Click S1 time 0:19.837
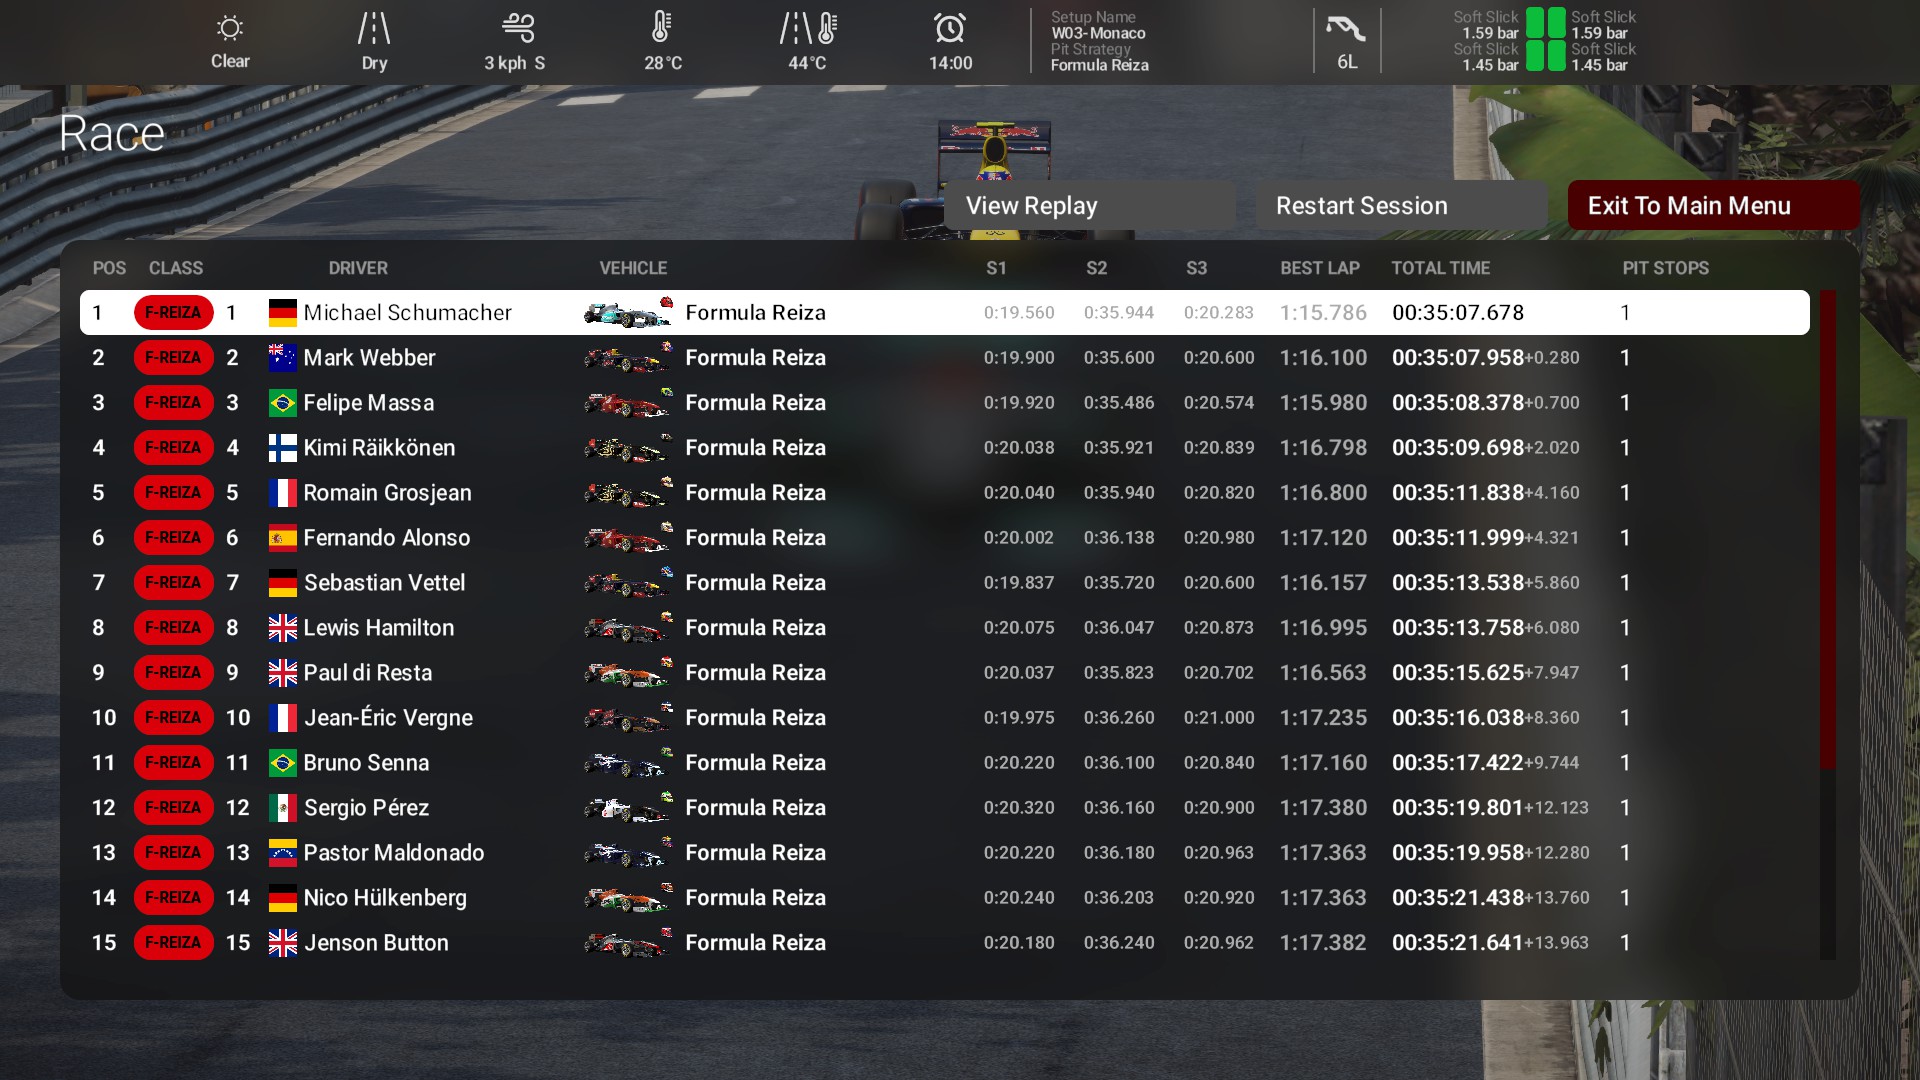 [1019, 583]
